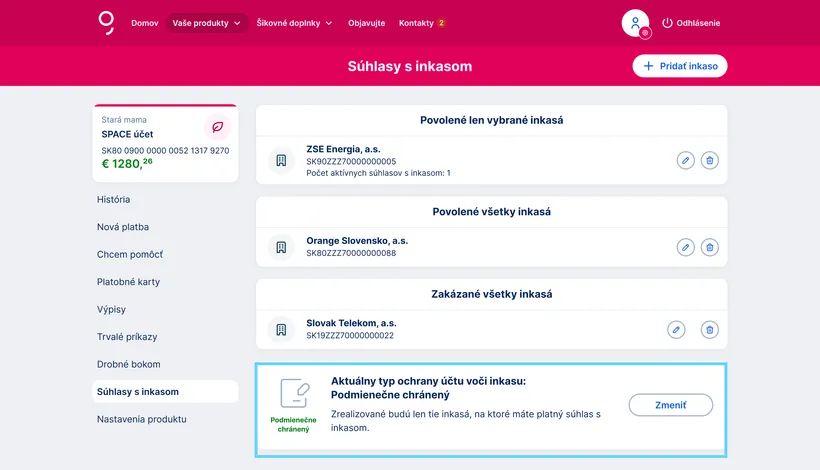
Task: Delete the ZSE Energia direct debit
Action: pyautogui.click(x=709, y=160)
